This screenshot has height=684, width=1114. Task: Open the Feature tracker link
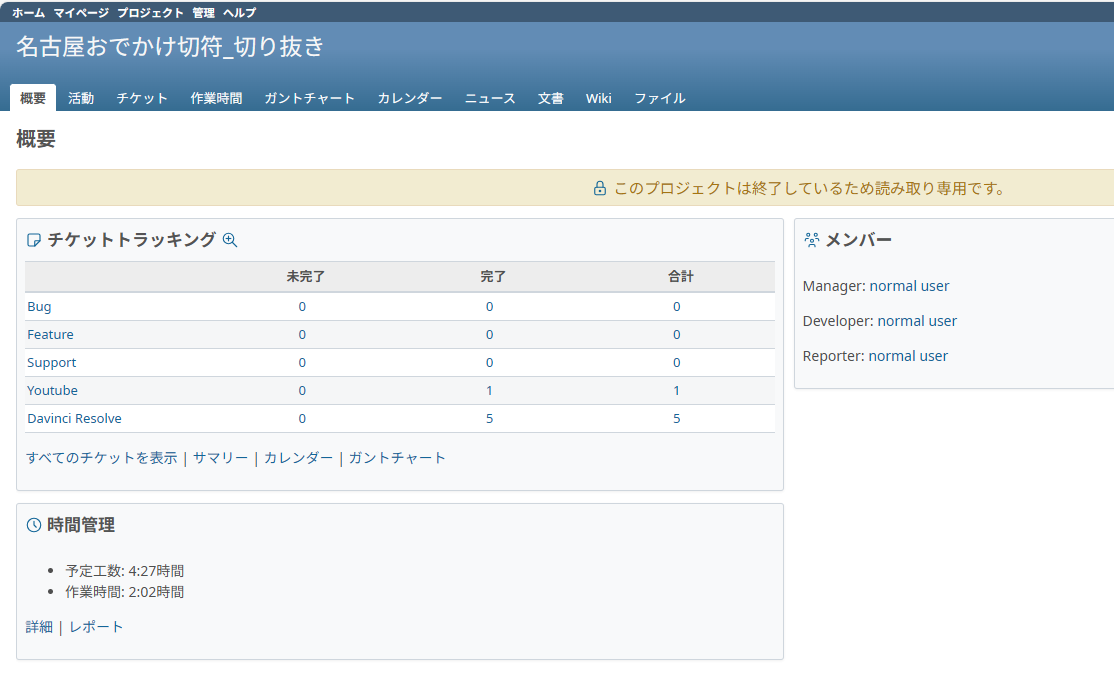coord(50,335)
